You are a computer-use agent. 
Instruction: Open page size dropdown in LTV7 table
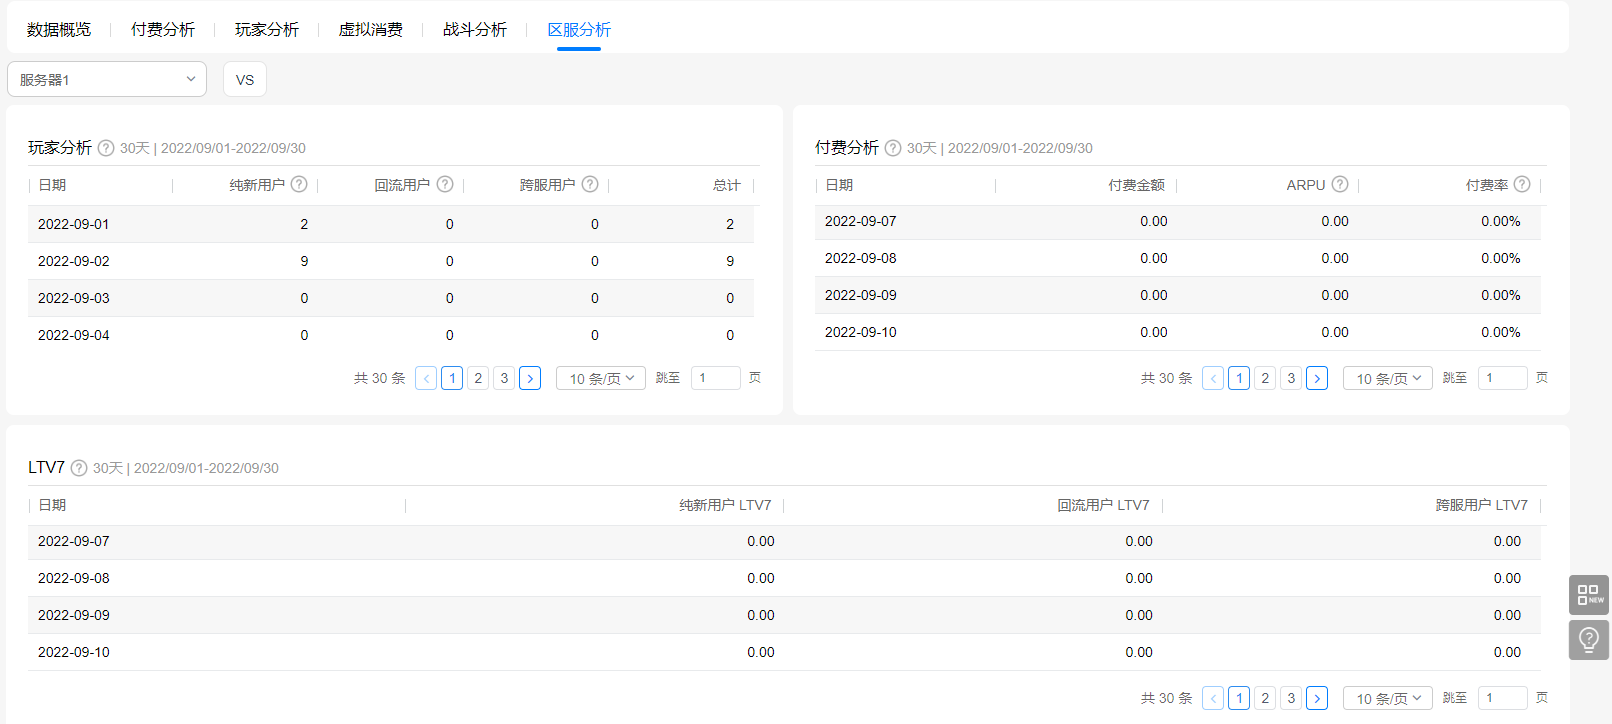click(1388, 698)
